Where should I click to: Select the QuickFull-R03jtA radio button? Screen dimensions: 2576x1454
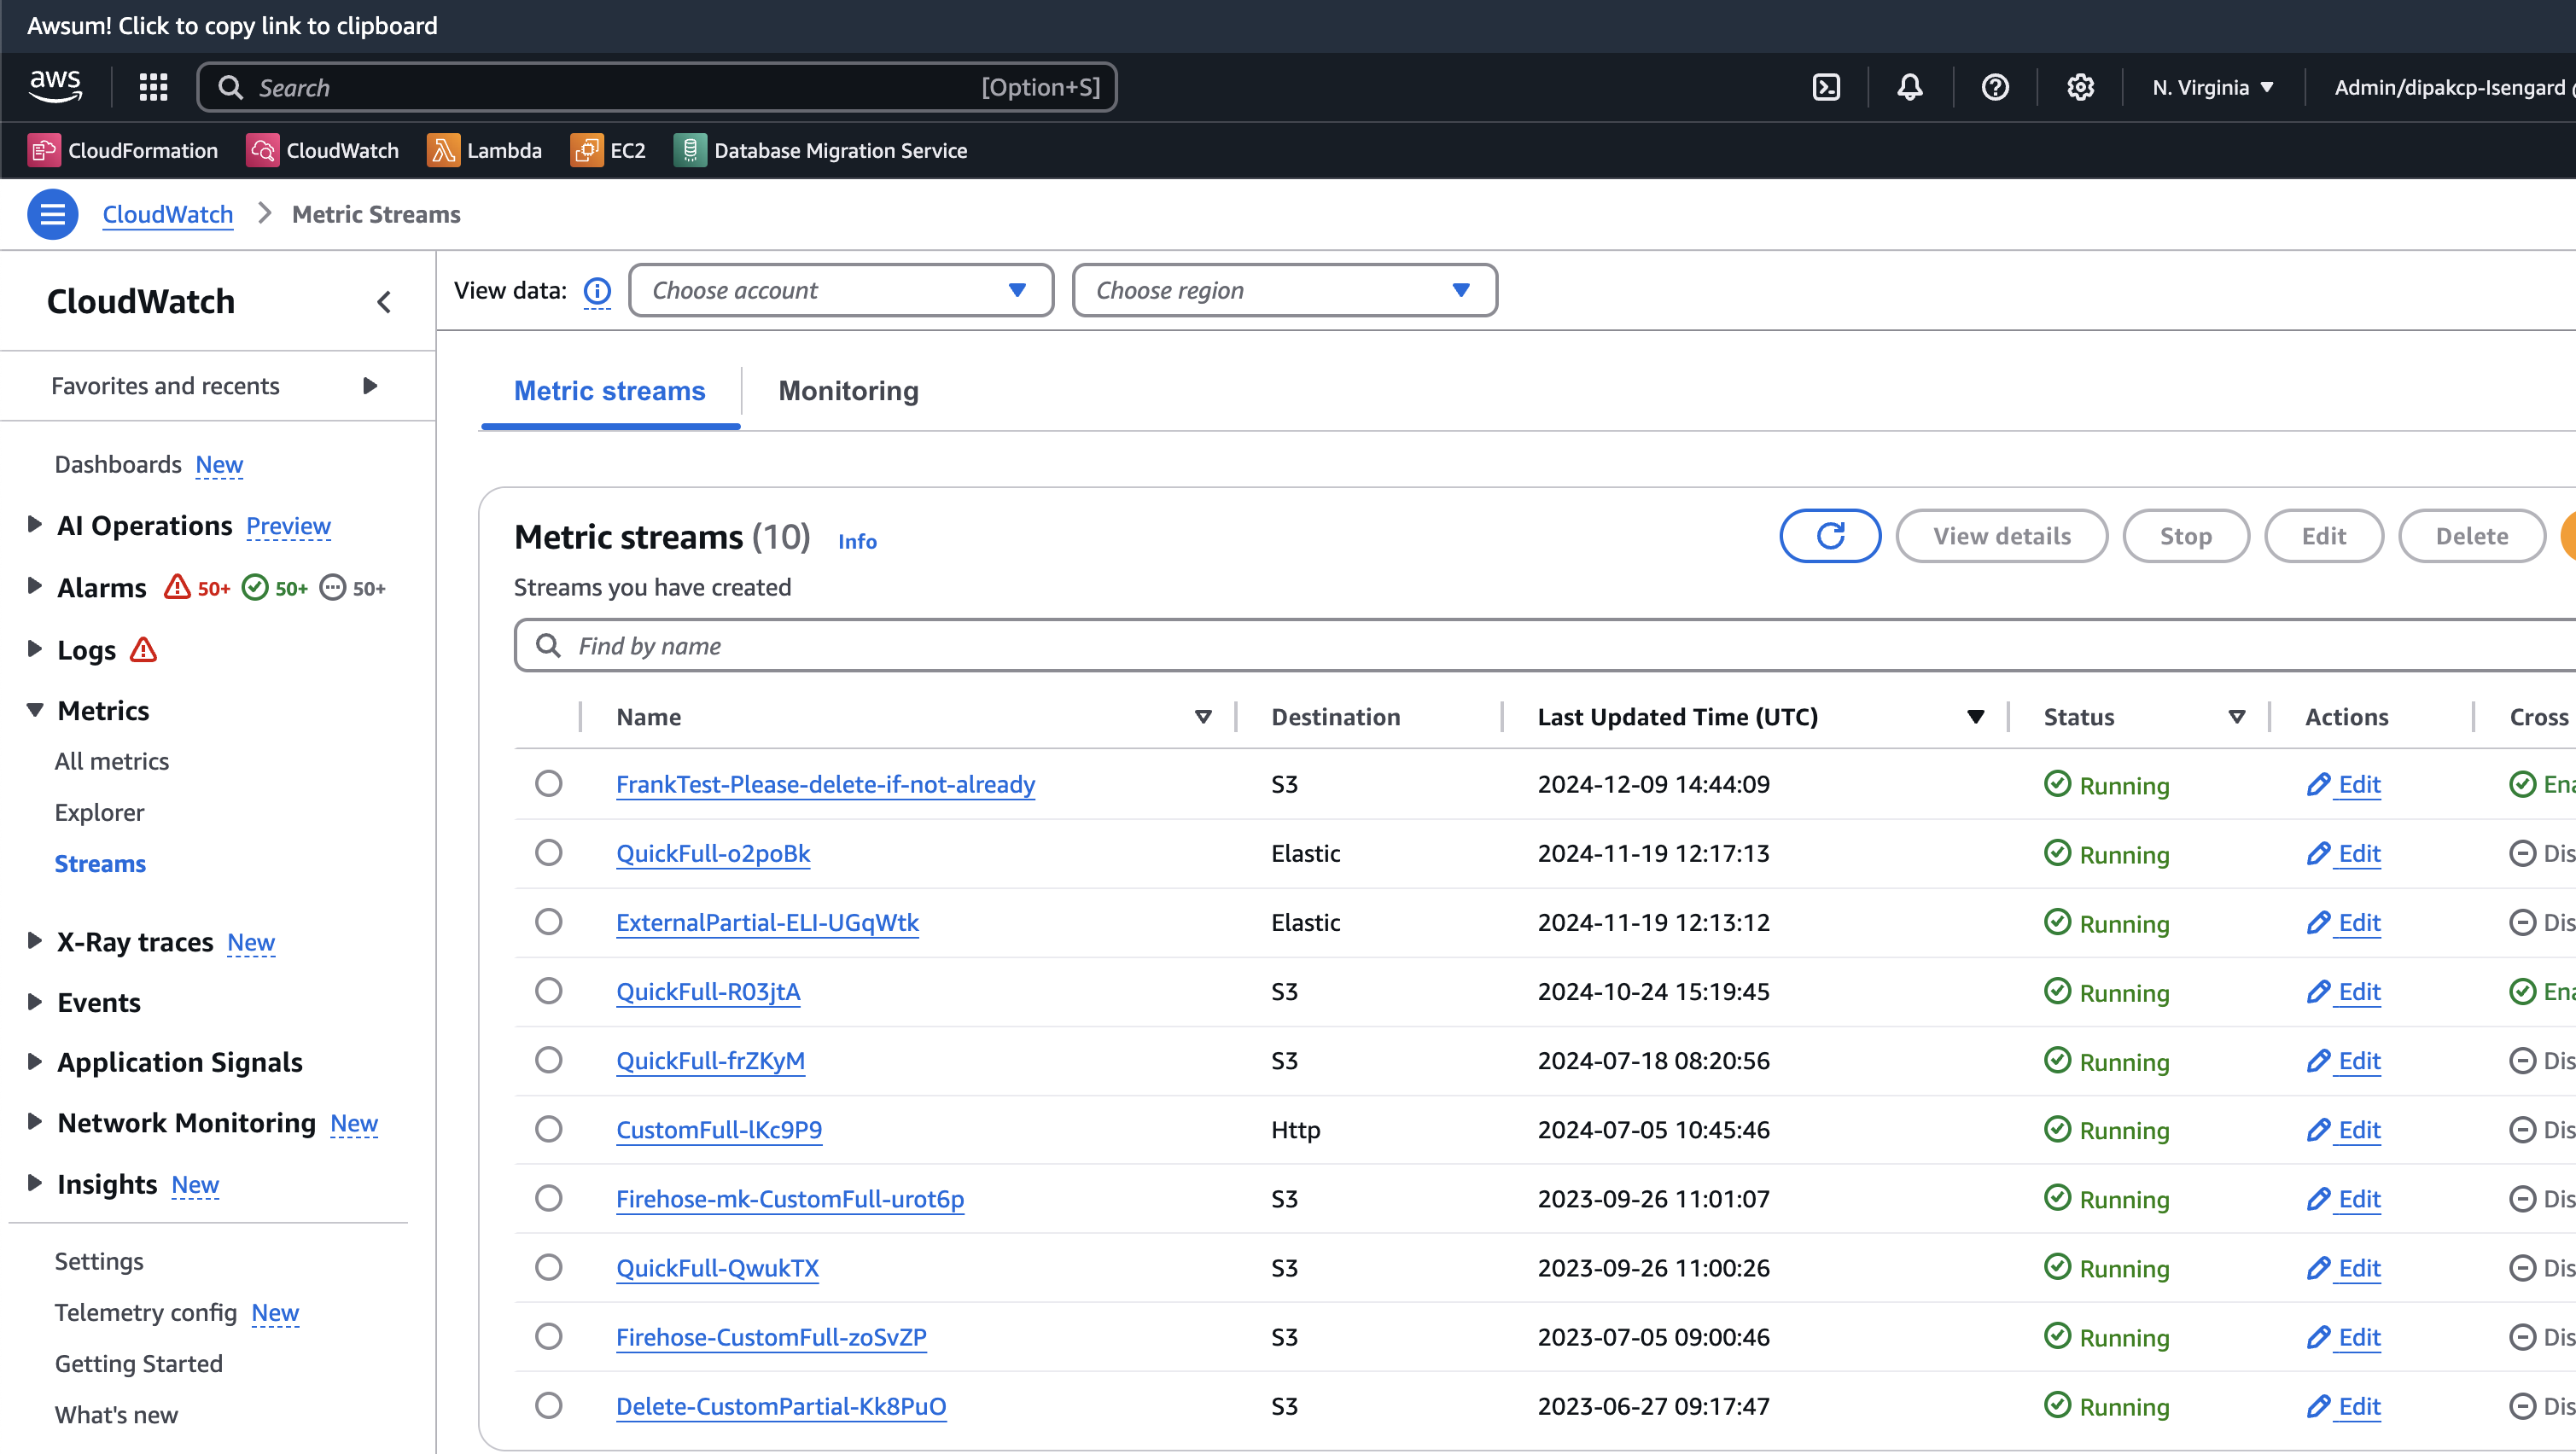[x=548, y=990]
